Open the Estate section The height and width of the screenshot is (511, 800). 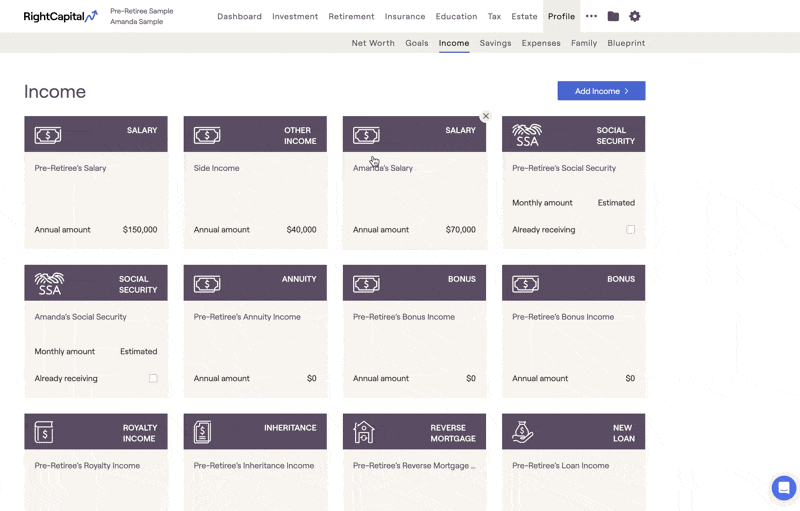[524, 16]
